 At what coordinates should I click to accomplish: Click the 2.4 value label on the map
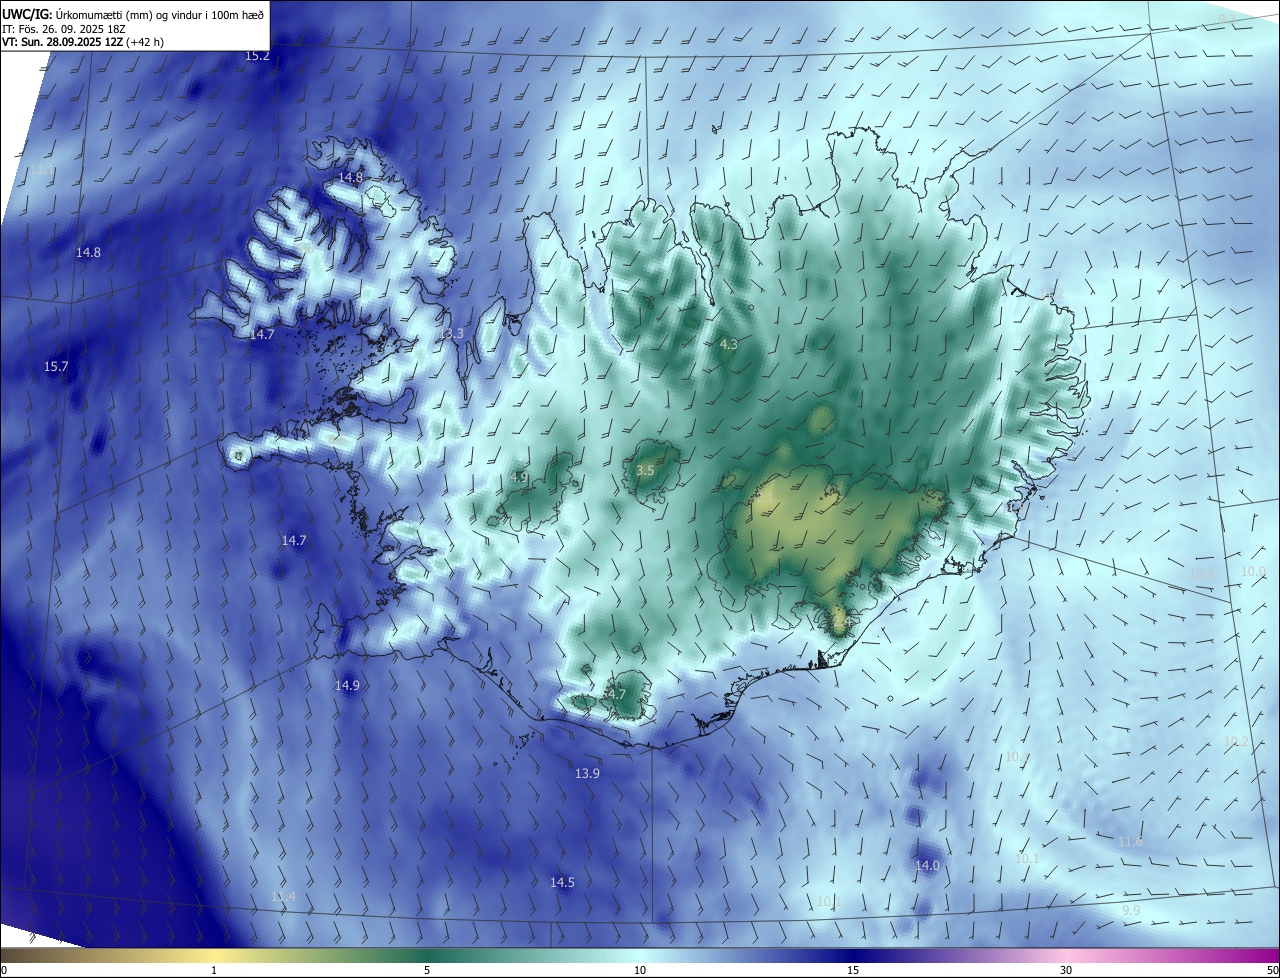click(x=841, y=621)
